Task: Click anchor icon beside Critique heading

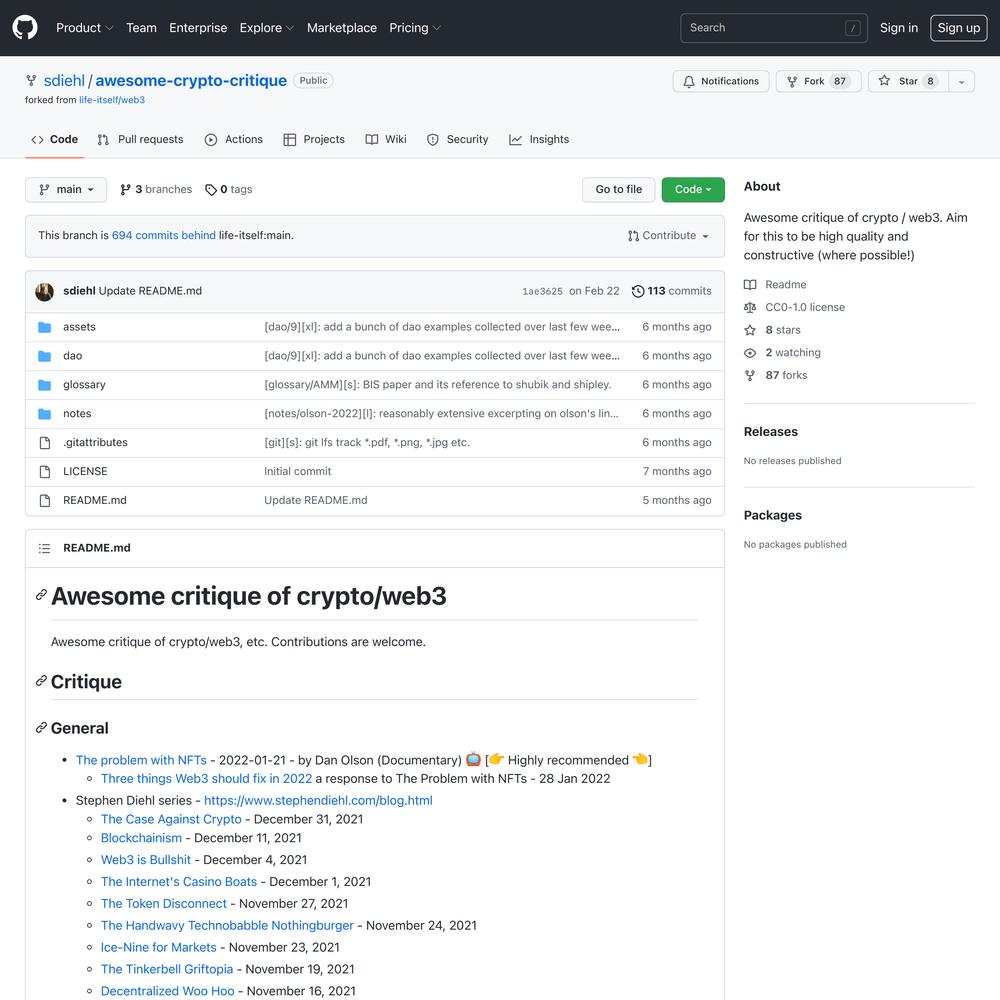Action: [x=41, y=681]
